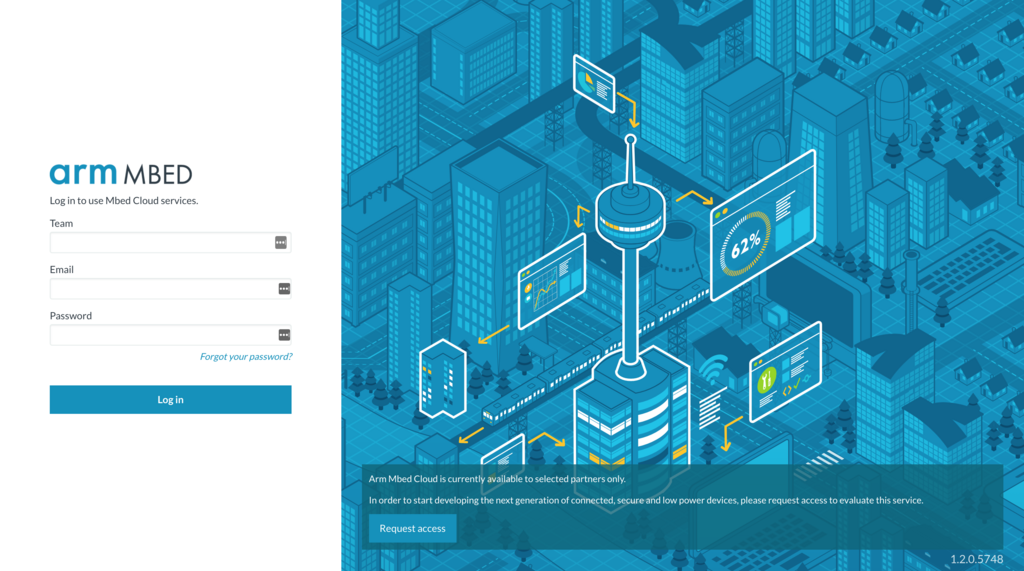1024x571 pixels.
Task: Focus the Email input field
Action: [x=170, y=289]
